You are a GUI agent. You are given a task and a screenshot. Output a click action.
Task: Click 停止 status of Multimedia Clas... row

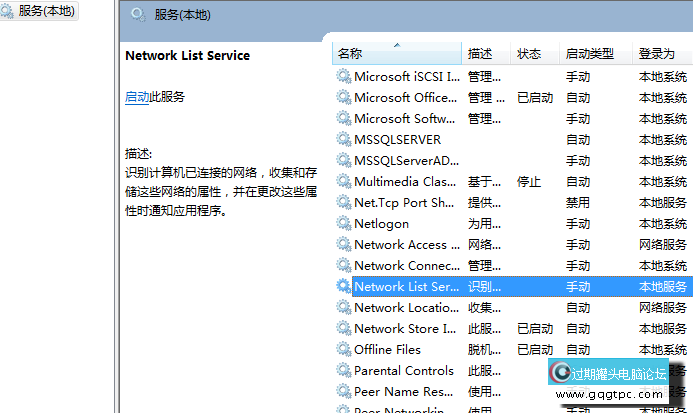(529, 182)
